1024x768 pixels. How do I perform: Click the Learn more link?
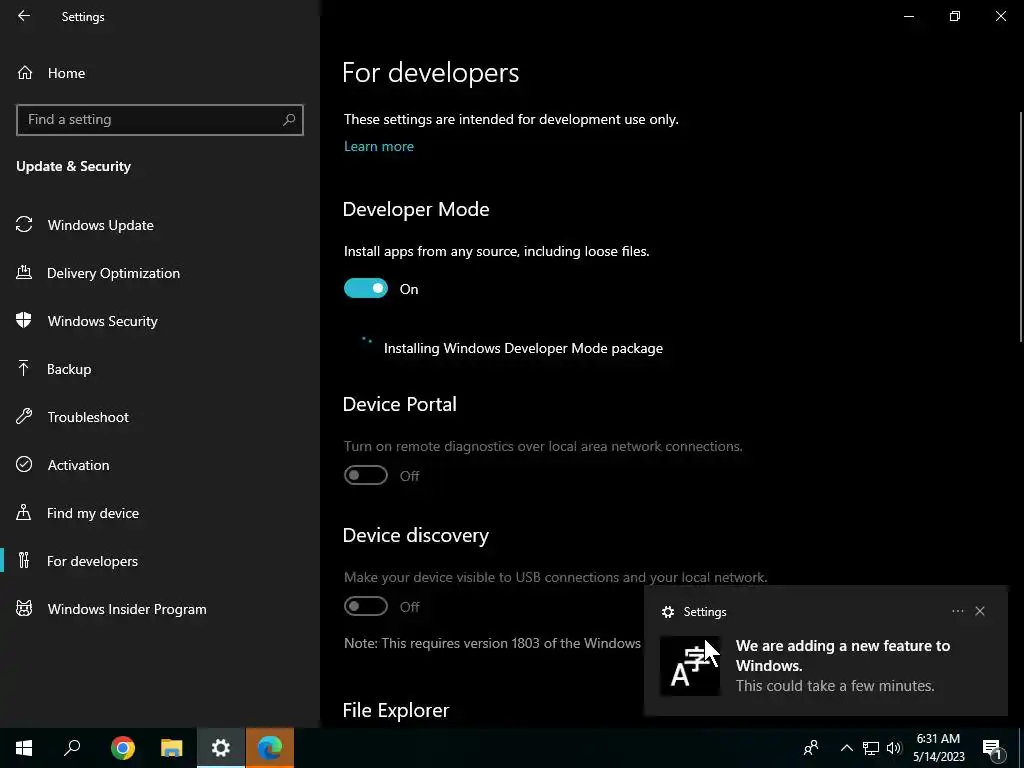click(379, 146)
